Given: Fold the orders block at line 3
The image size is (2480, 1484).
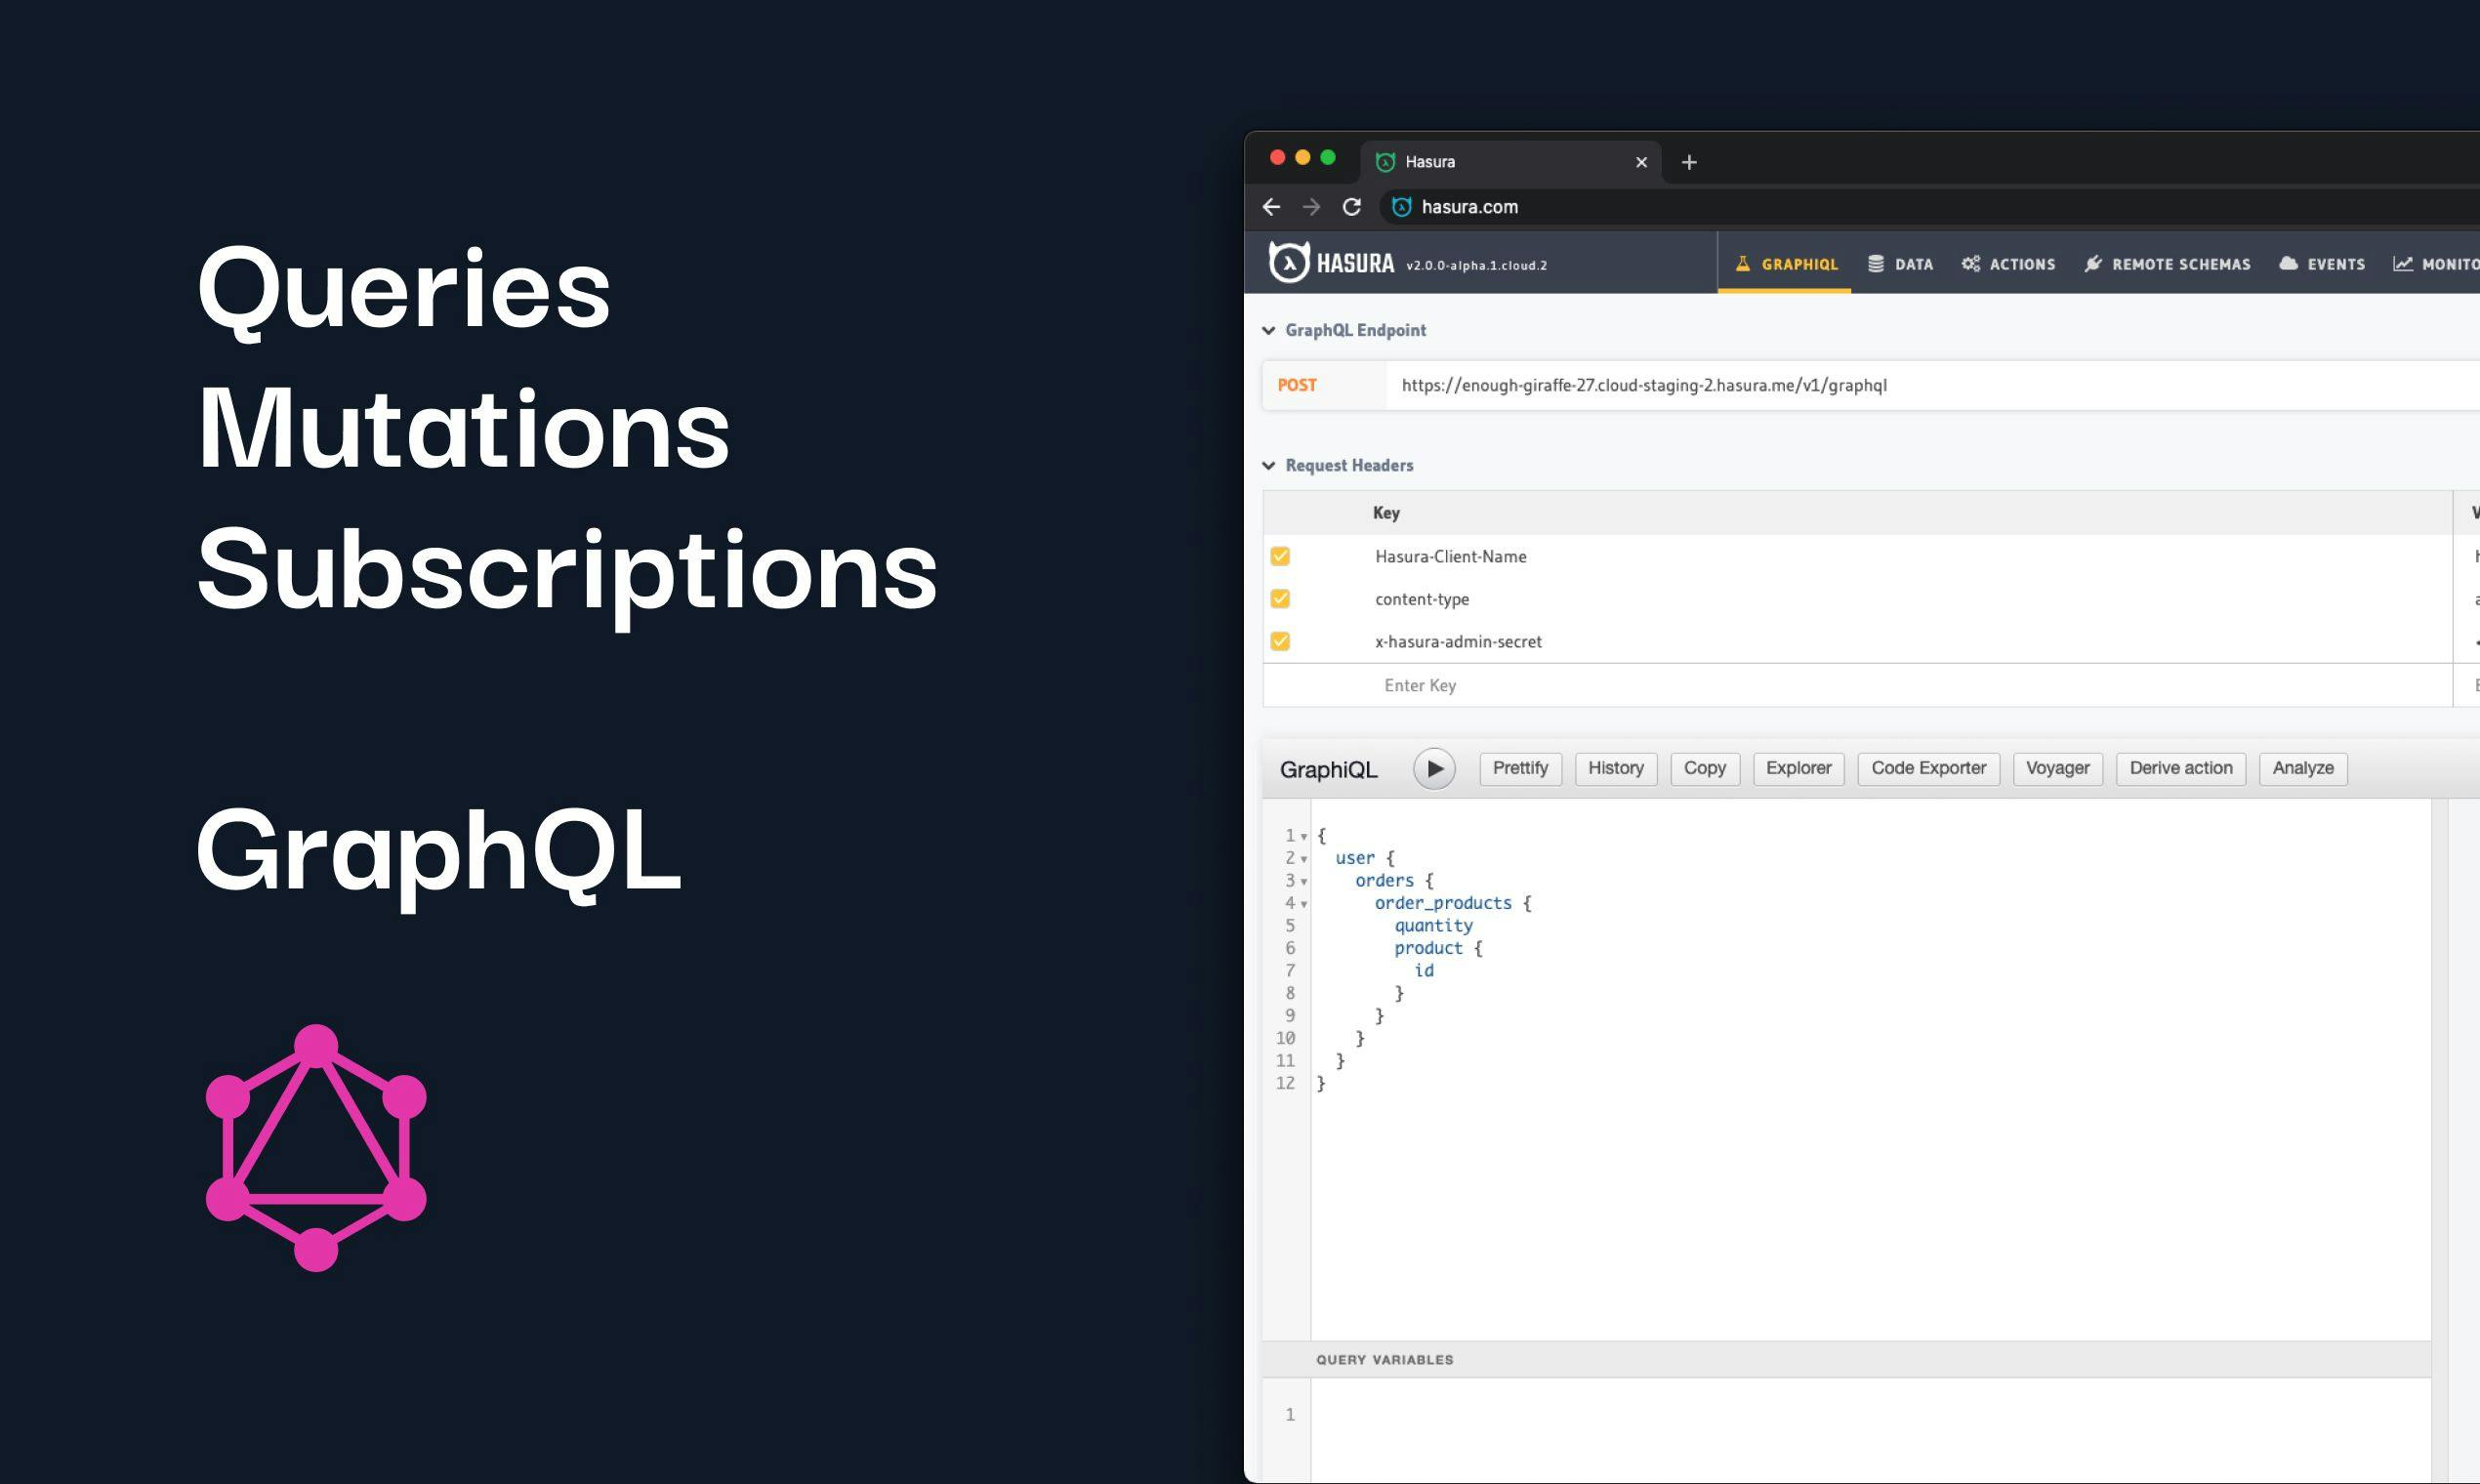Looking at the screenshot, I should pyautogui.click(x=1304, y=881).
